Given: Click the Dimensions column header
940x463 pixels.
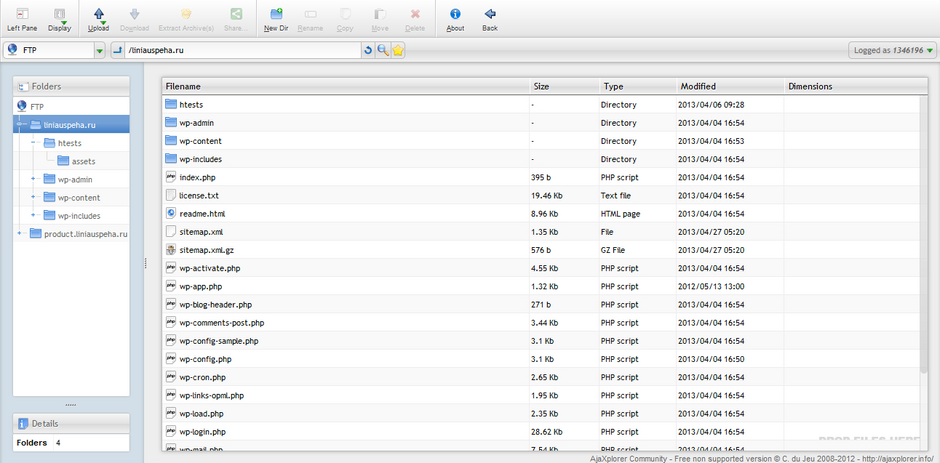Looking at the screenshot, I should point(856,86).
